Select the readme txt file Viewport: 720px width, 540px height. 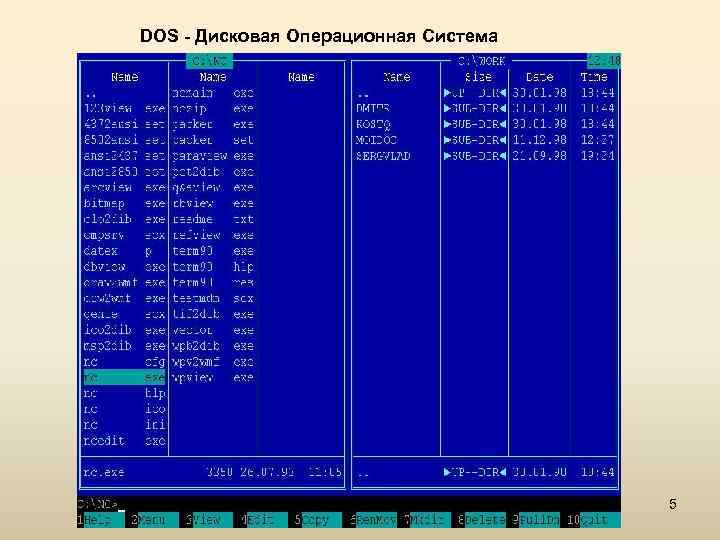[x=213, y=219]
